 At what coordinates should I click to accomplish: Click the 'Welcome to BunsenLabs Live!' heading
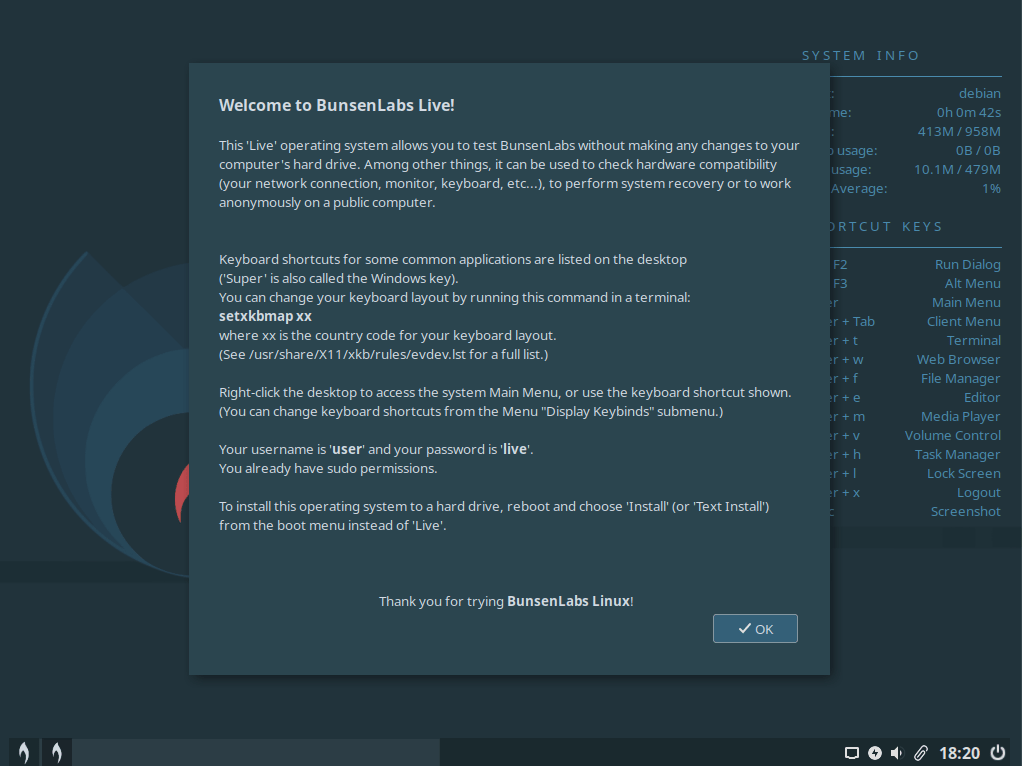(337, 105)
